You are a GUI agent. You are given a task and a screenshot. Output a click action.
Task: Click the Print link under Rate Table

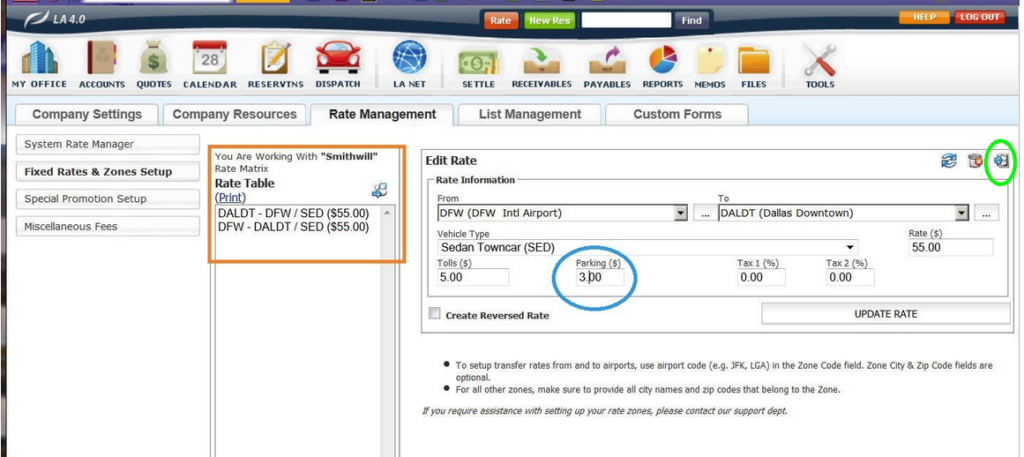(x=230, y=197)
